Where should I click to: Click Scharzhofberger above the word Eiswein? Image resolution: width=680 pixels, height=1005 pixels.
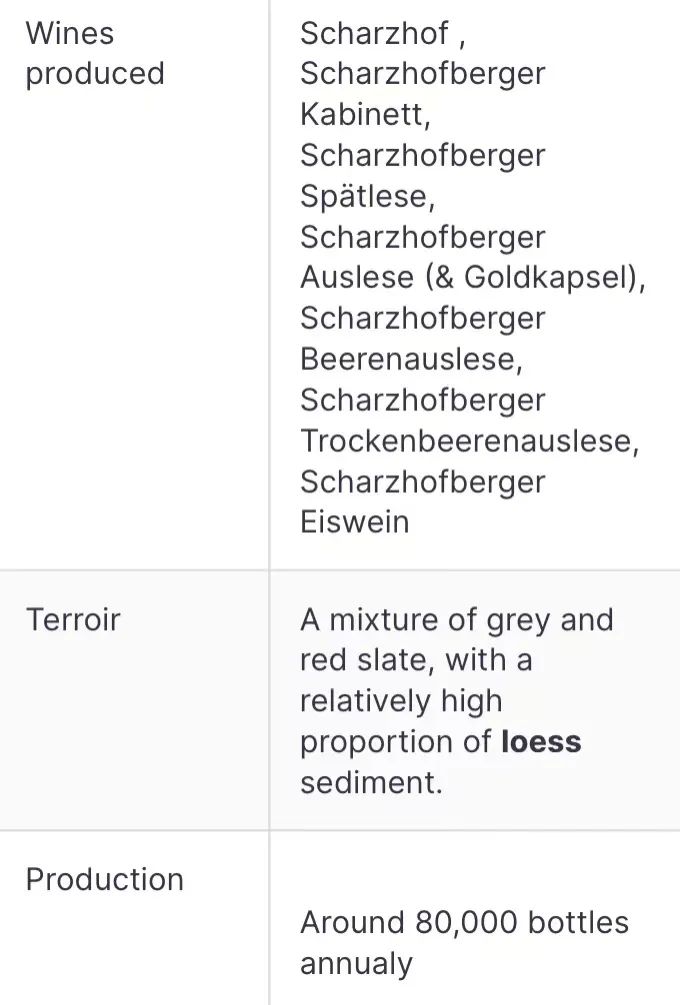pyautogui.click(x=422, y=481)
